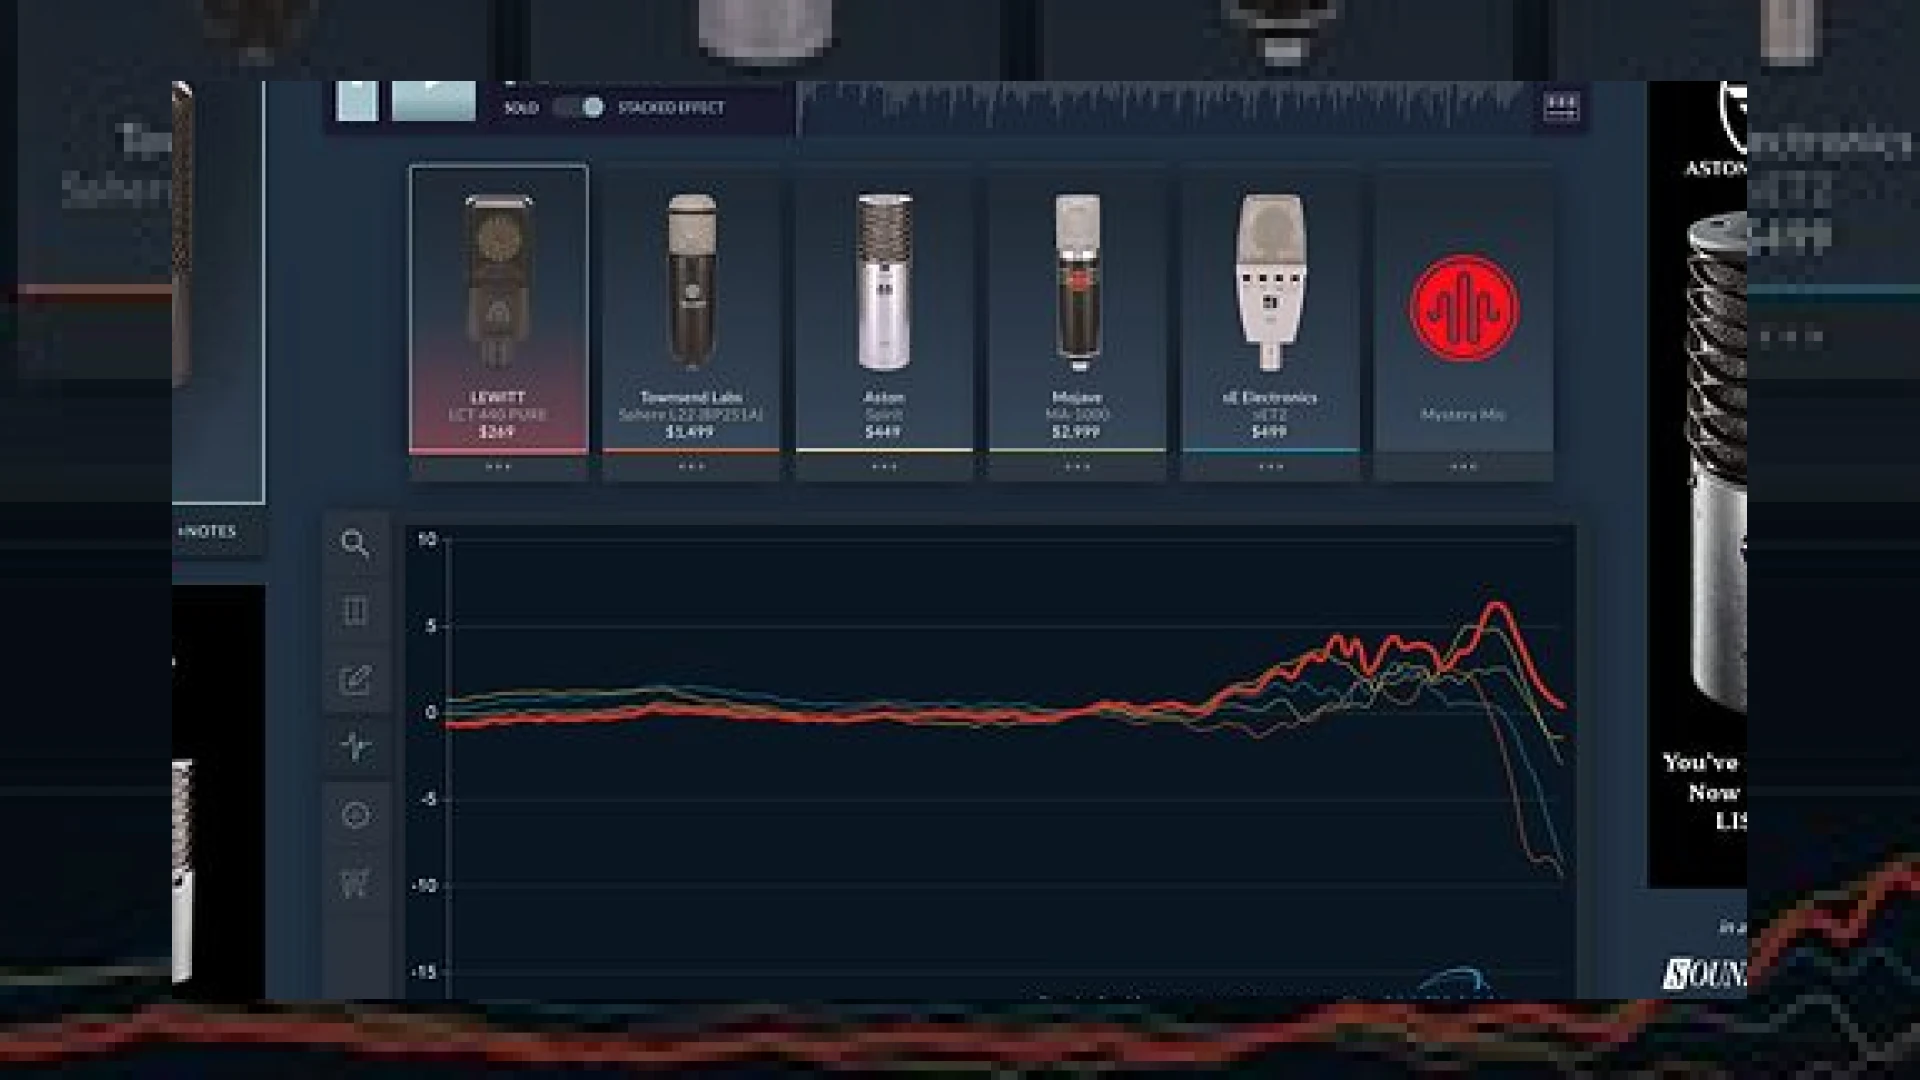Seek within the audio waveform timeline
1920x1080 pixels.
(x=1163, y=107)
